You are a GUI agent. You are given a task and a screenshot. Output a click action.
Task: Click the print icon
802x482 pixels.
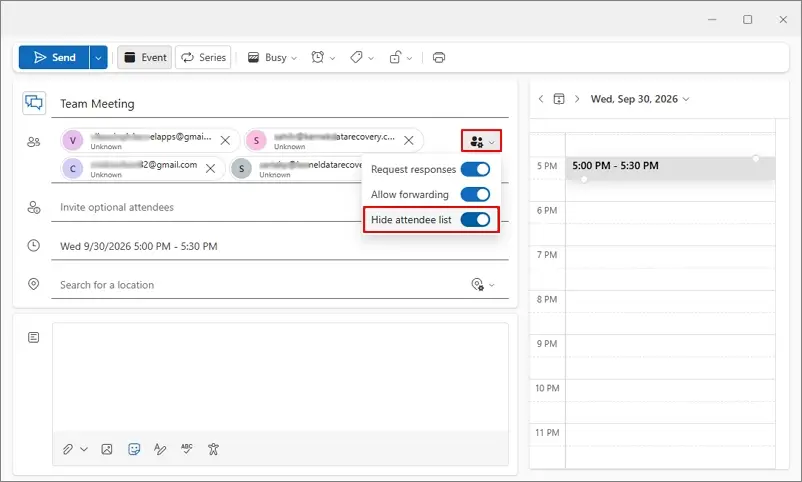(x=439, y=57)
